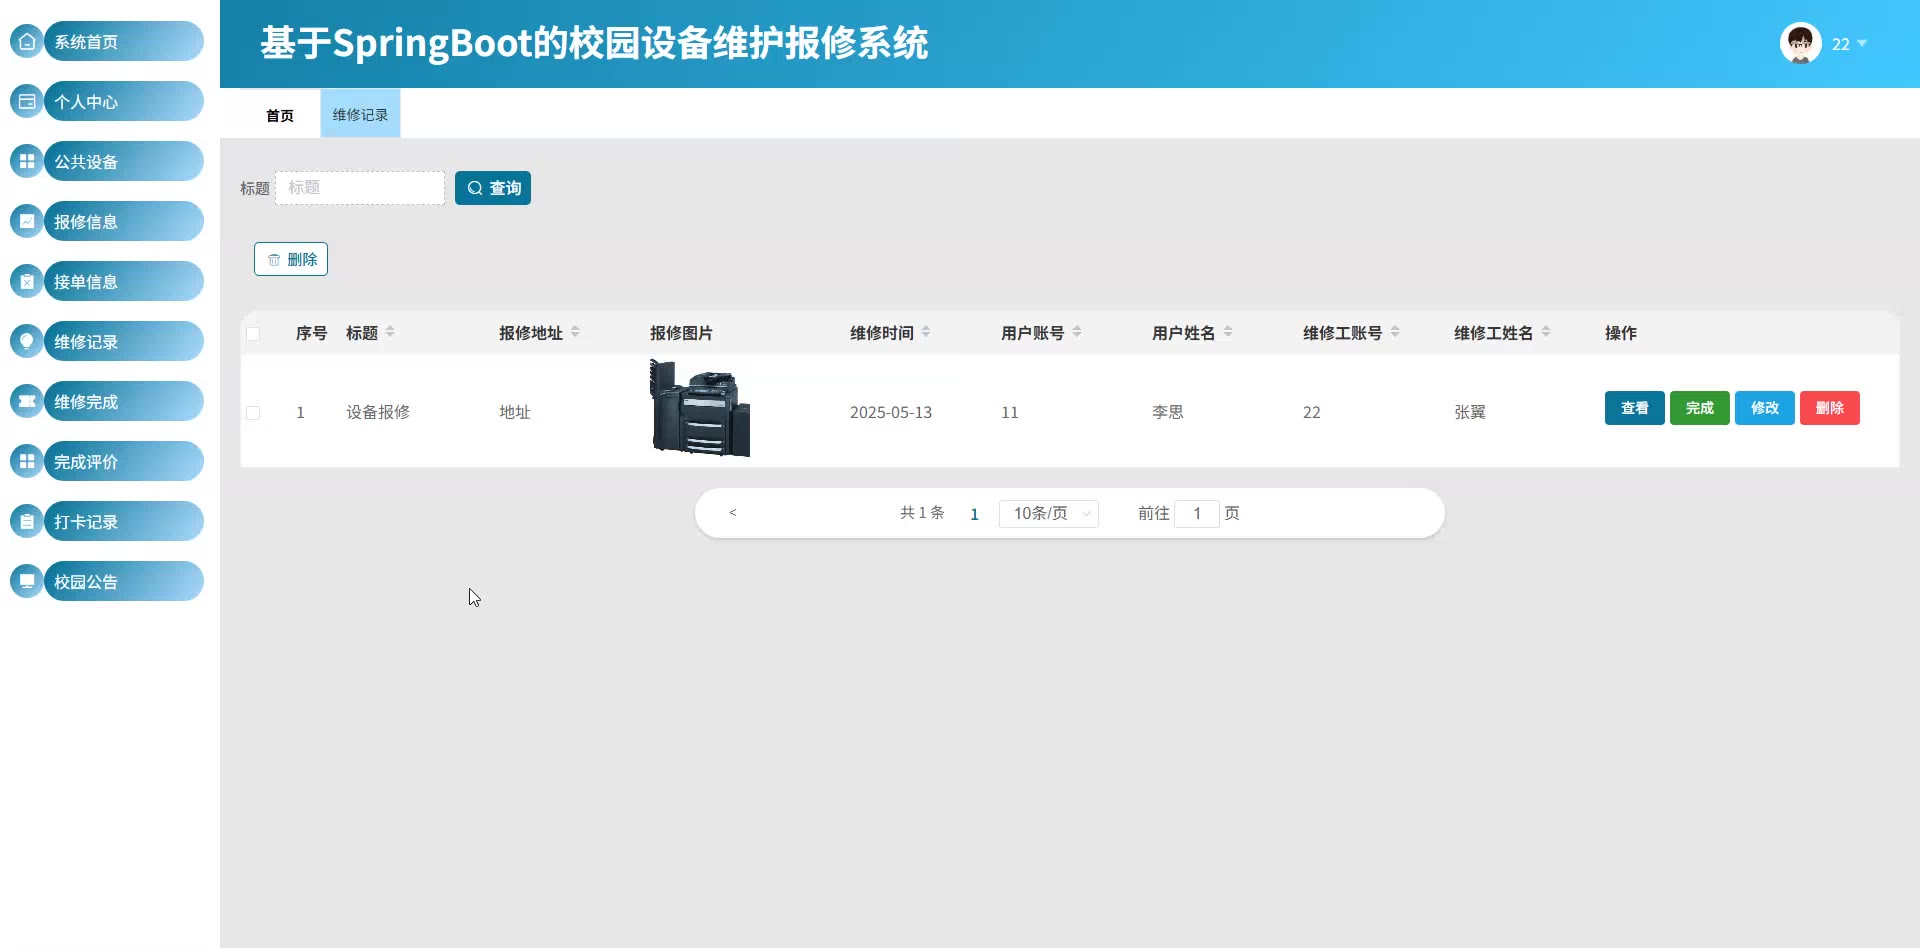The height and width of the screenshot is (948, 1920).
Task: Click the document icon beside 打卡记录
Action: pos(27,521)
